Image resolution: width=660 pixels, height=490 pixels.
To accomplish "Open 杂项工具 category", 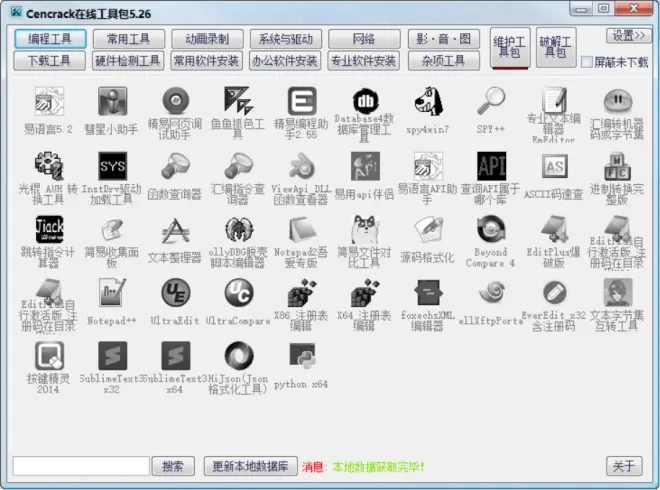I will (444, 61).
